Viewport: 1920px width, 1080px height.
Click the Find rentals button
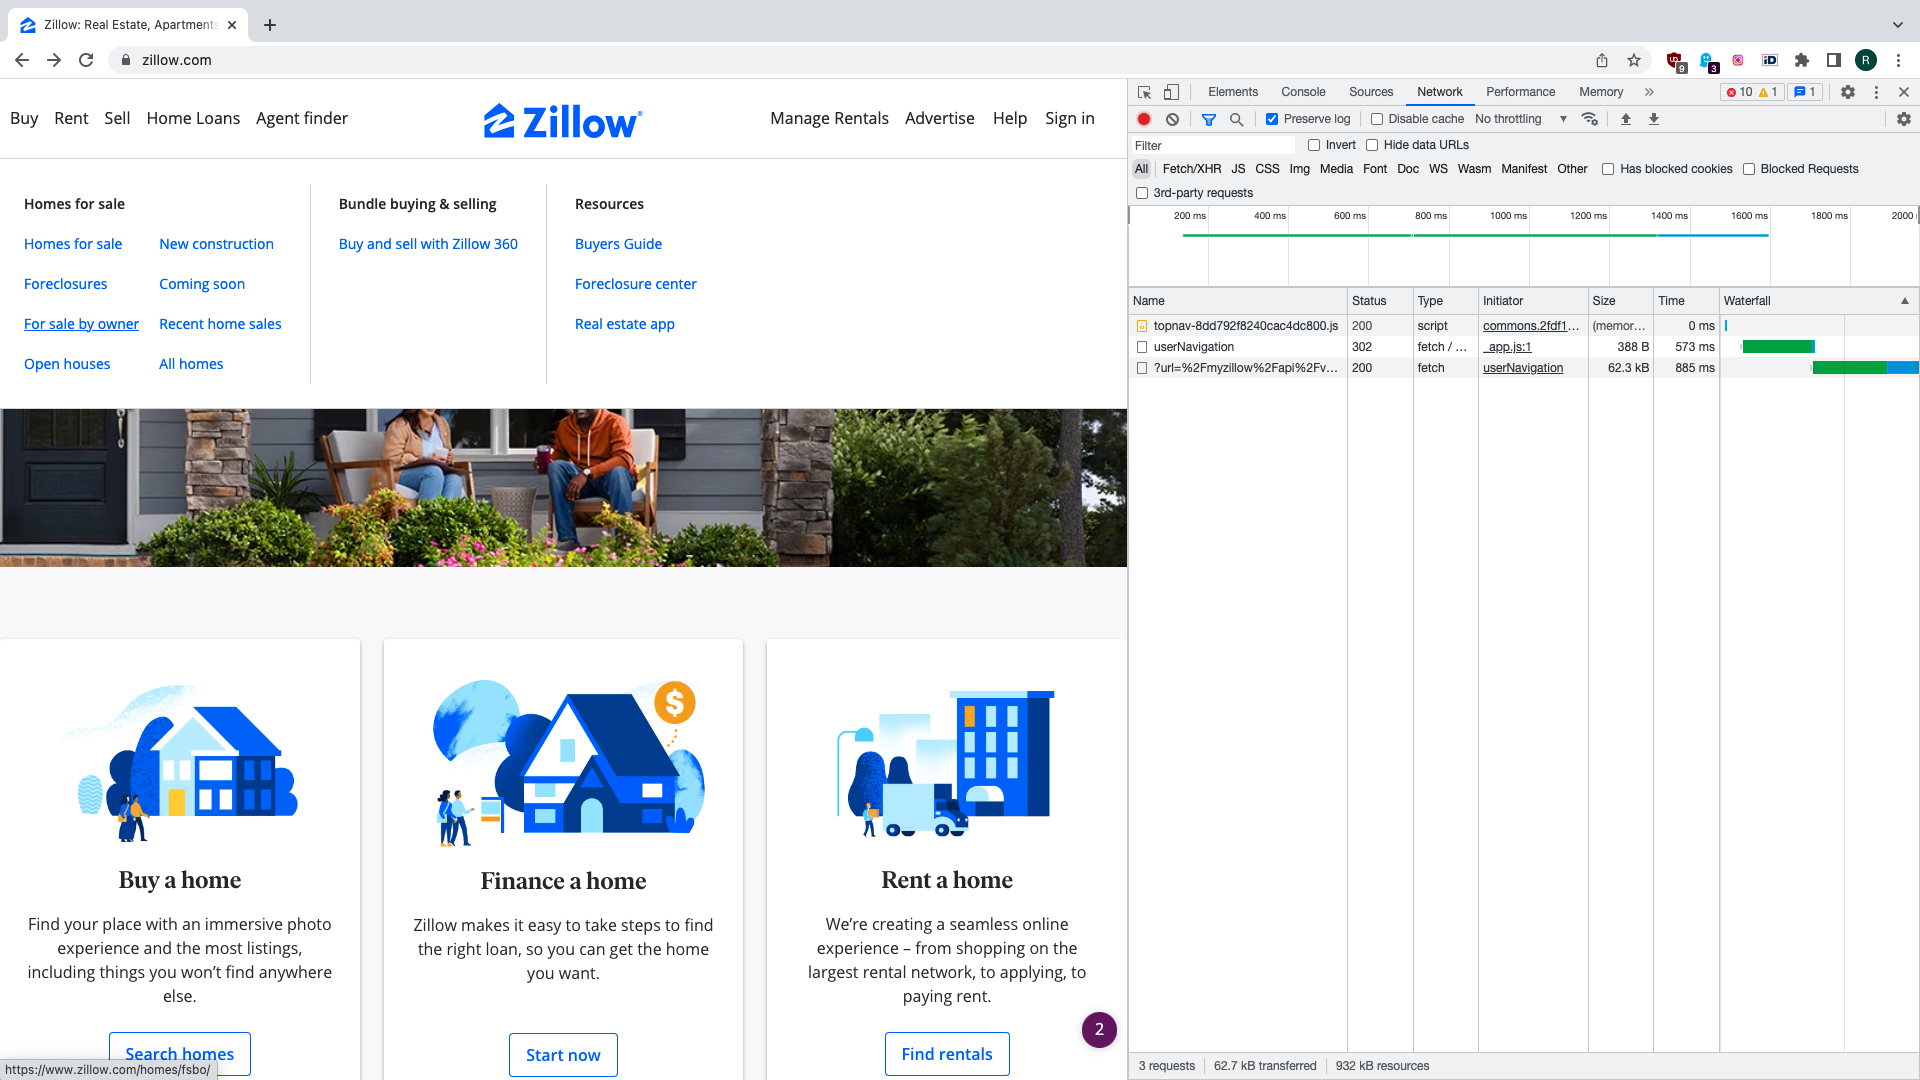947,1054
